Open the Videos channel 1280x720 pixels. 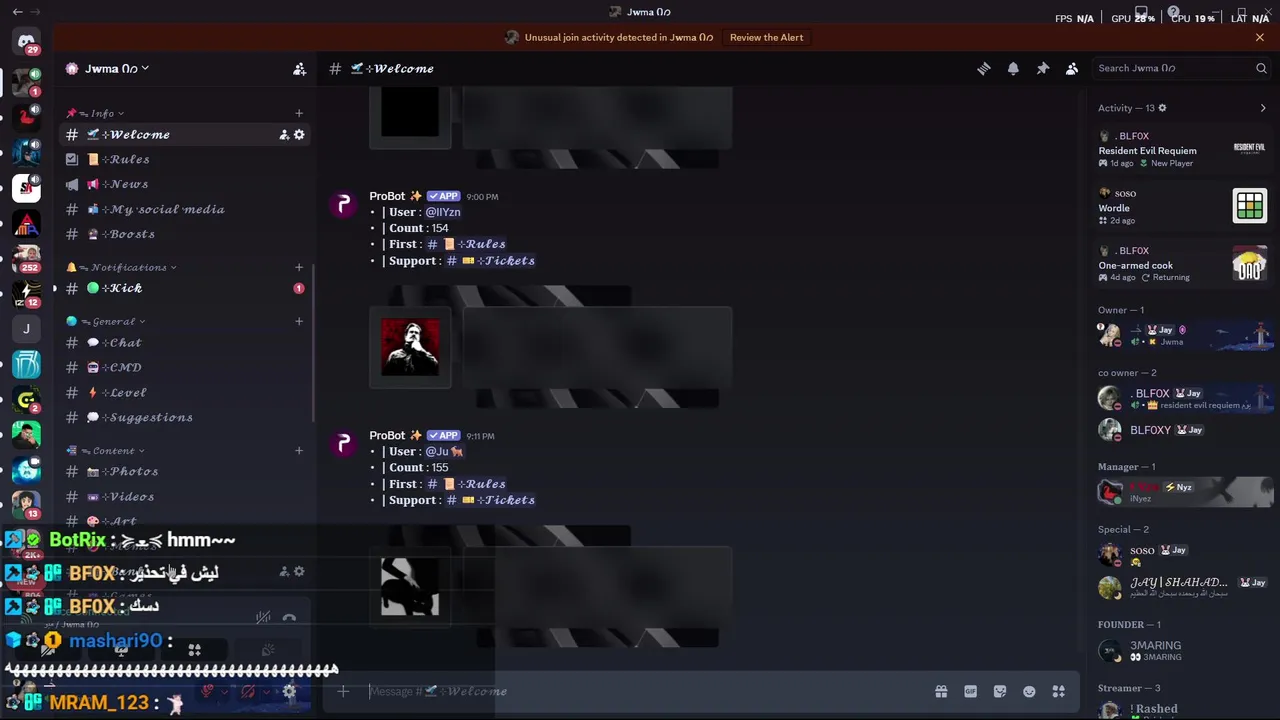coord(186,496)
